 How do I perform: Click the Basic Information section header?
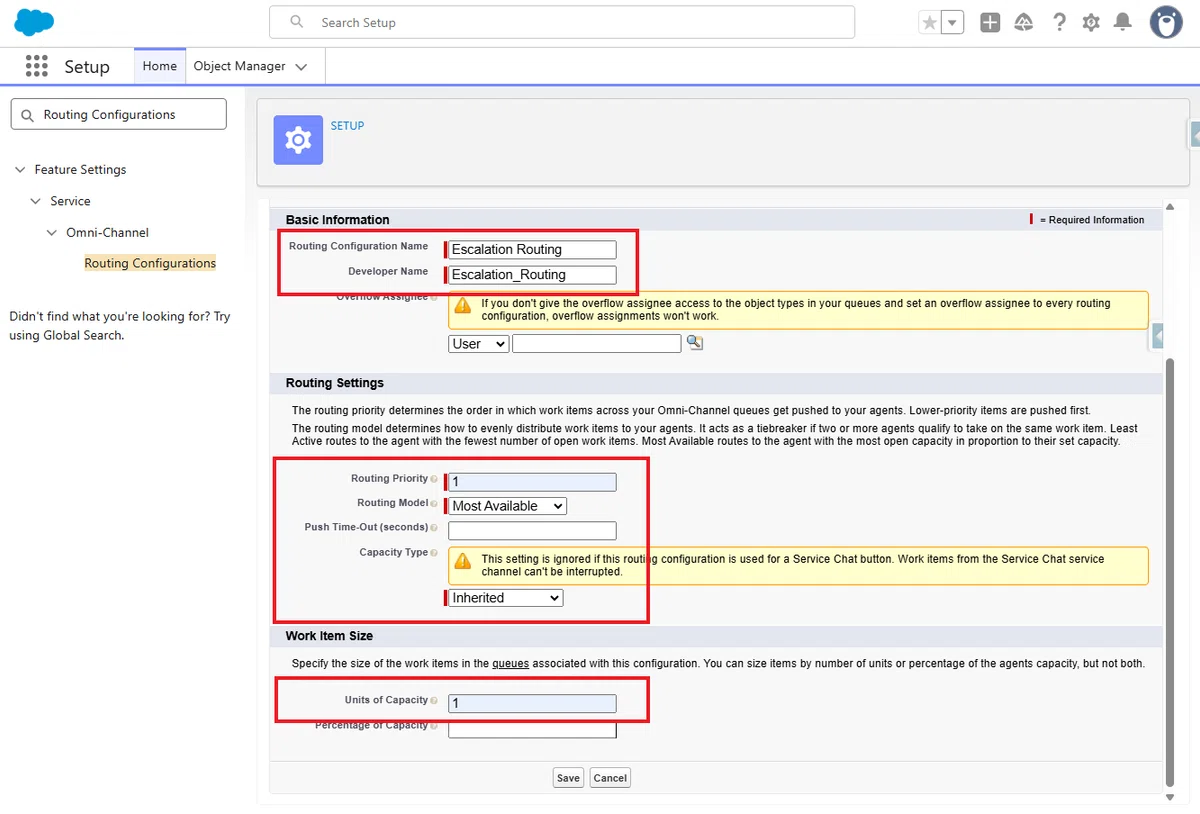[x=338, y=220]
